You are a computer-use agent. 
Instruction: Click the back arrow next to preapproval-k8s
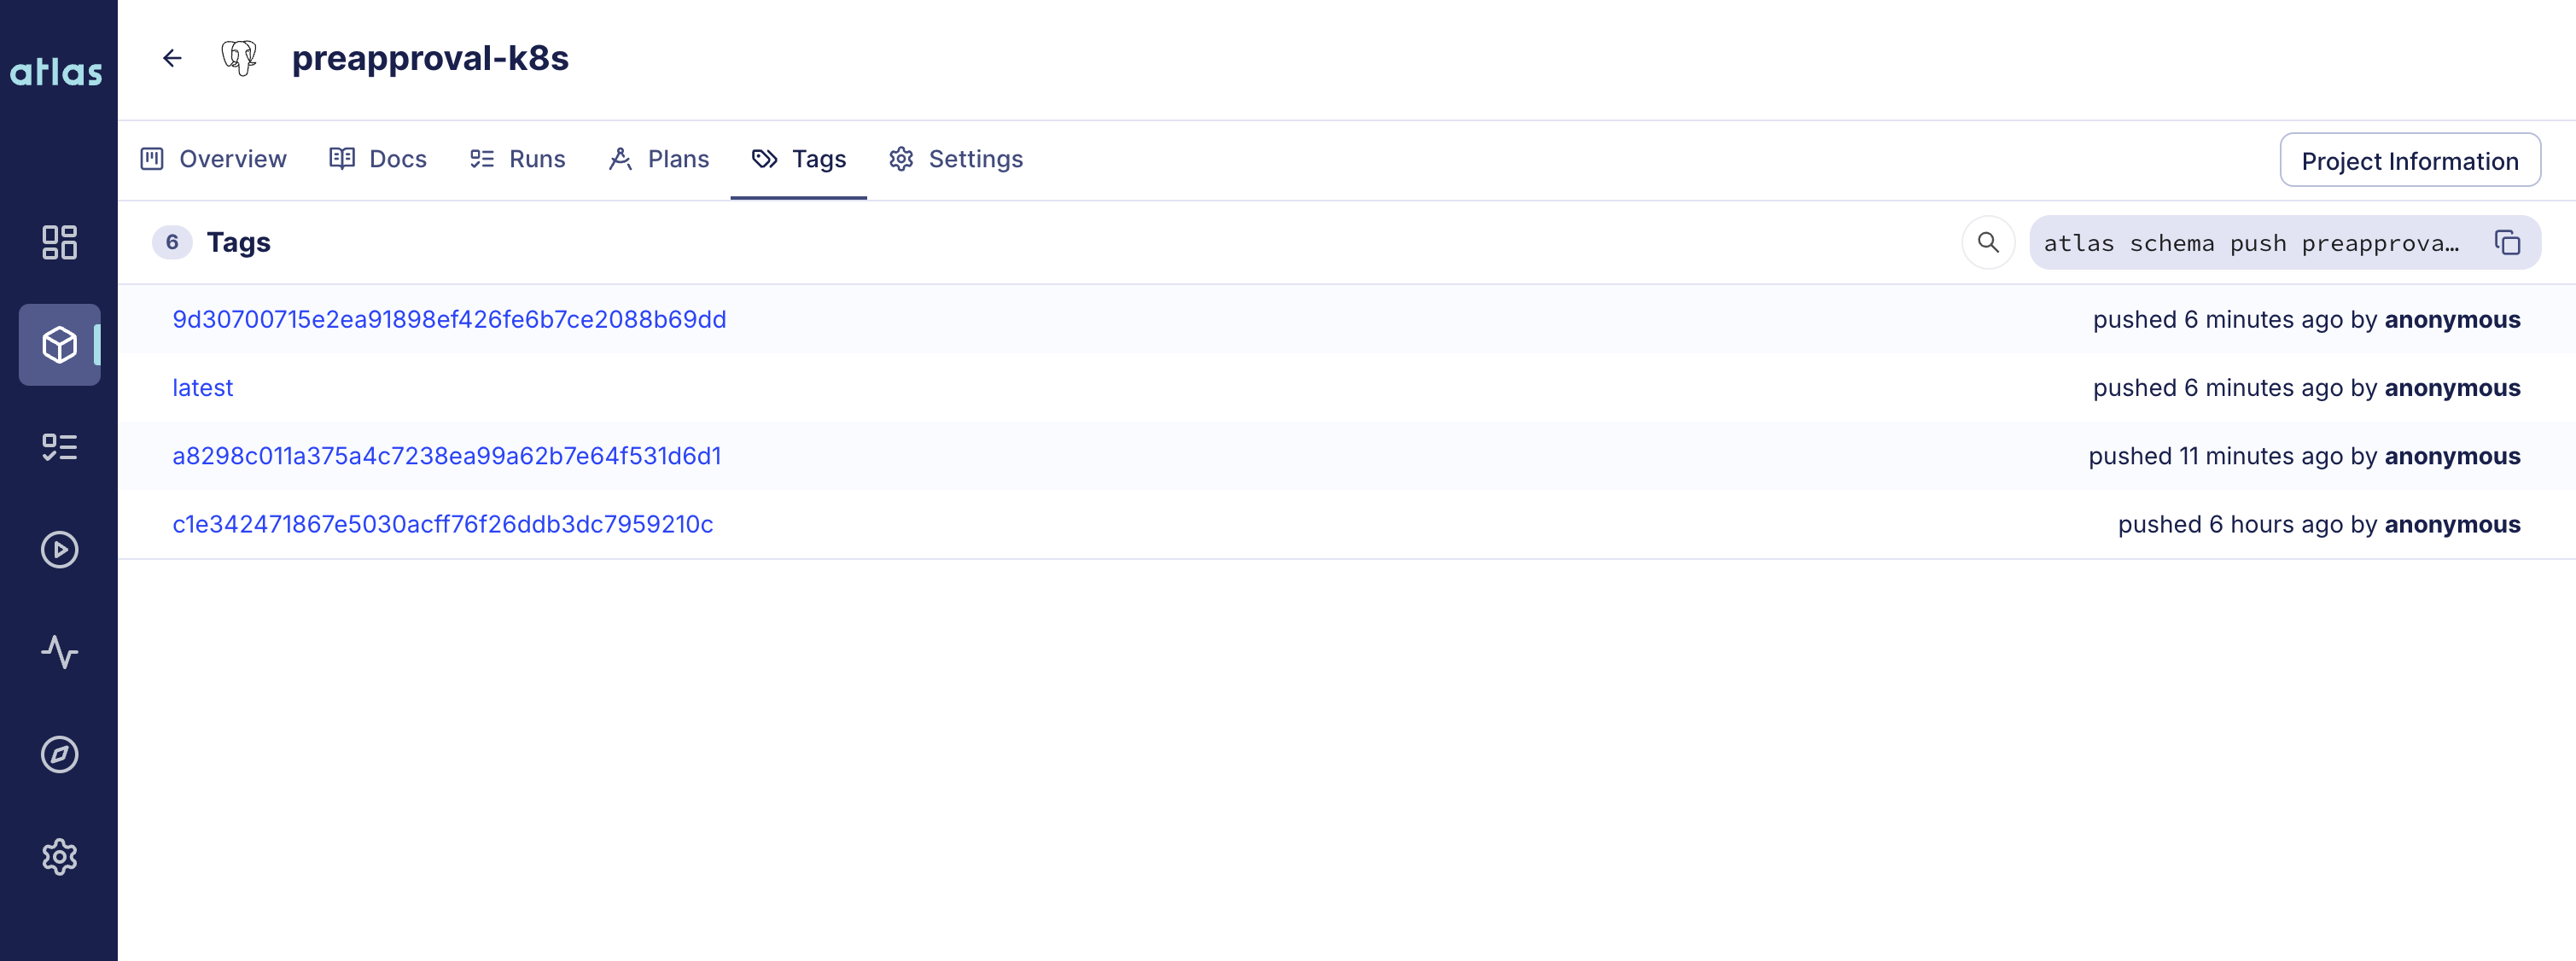(x=172, y=58)
